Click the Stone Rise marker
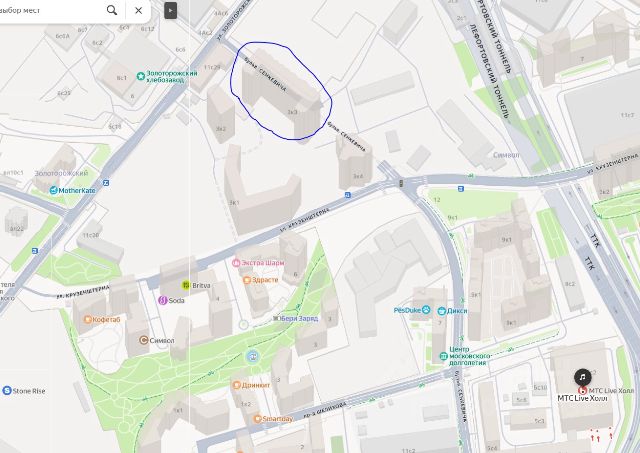 7,391
